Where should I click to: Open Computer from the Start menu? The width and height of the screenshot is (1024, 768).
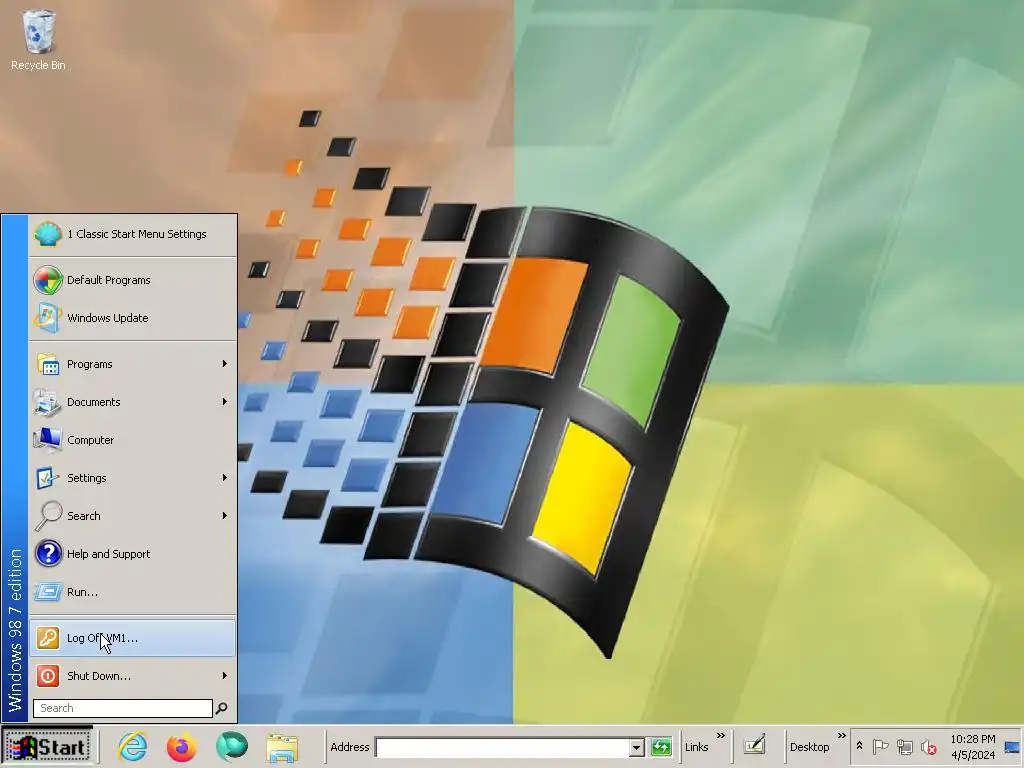click(133, 440)
